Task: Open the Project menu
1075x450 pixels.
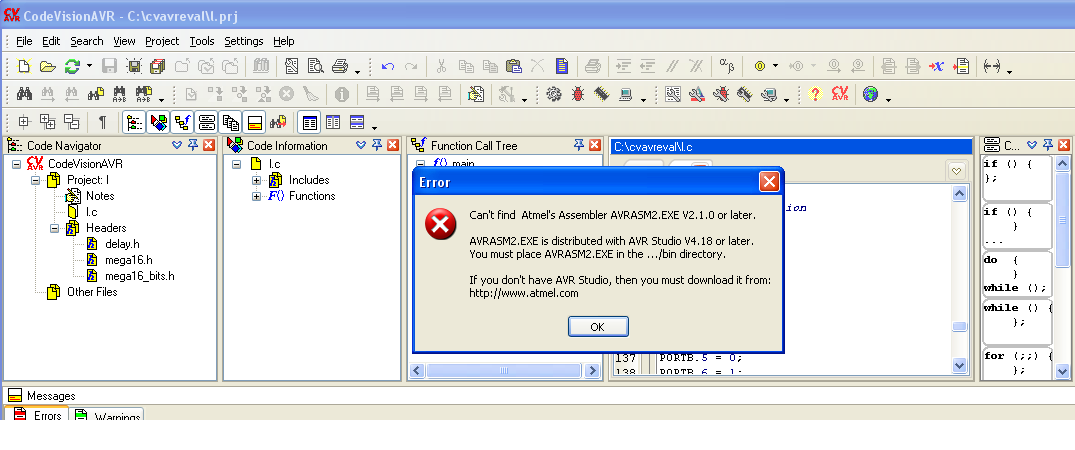Action: (162, 41)
